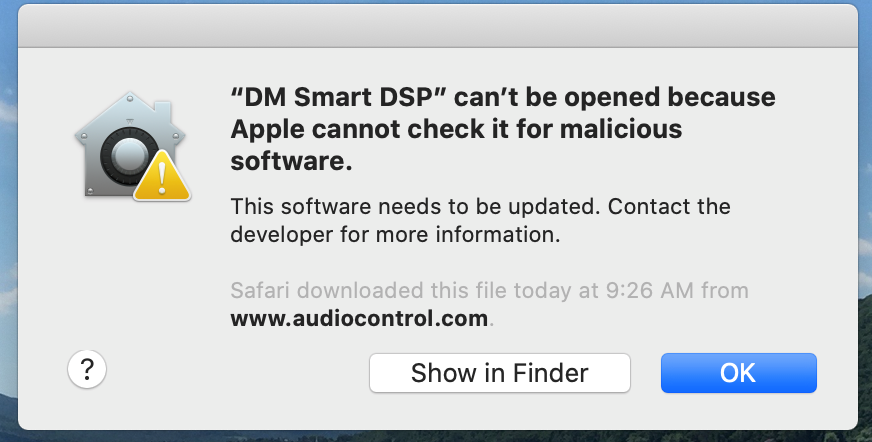
Task: Click the Gatekeeper house-shaped security icon
Action: click(x=130, y=144)
